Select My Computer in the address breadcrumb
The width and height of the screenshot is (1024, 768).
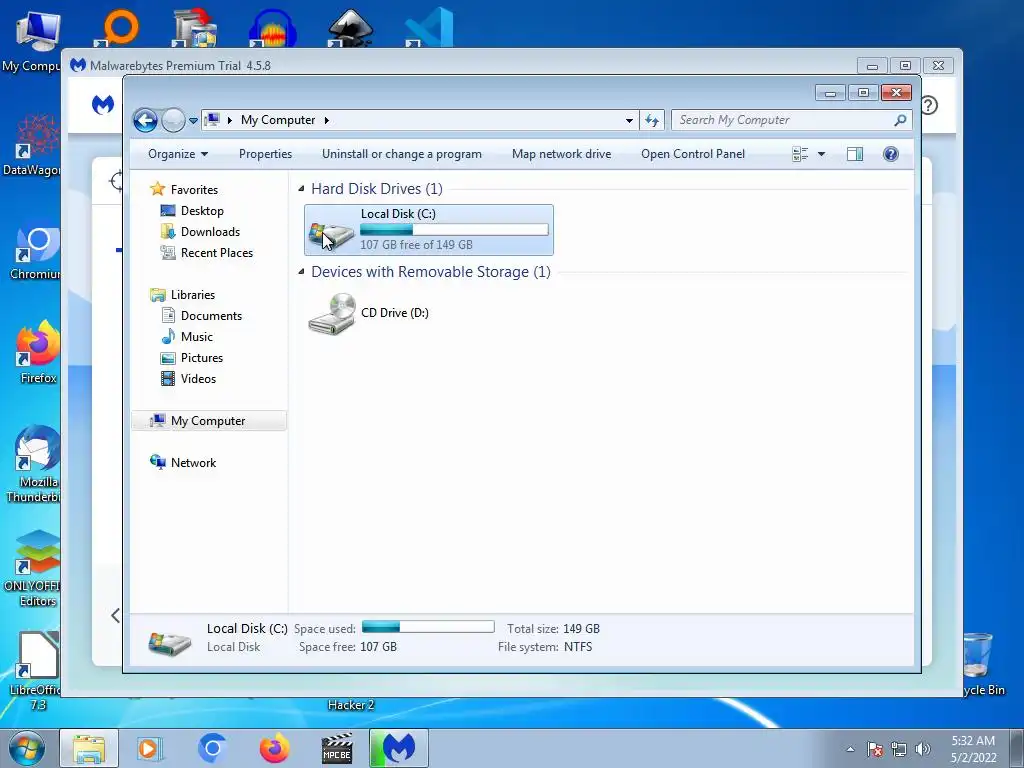pyautogui.click(x=278, y=120)
